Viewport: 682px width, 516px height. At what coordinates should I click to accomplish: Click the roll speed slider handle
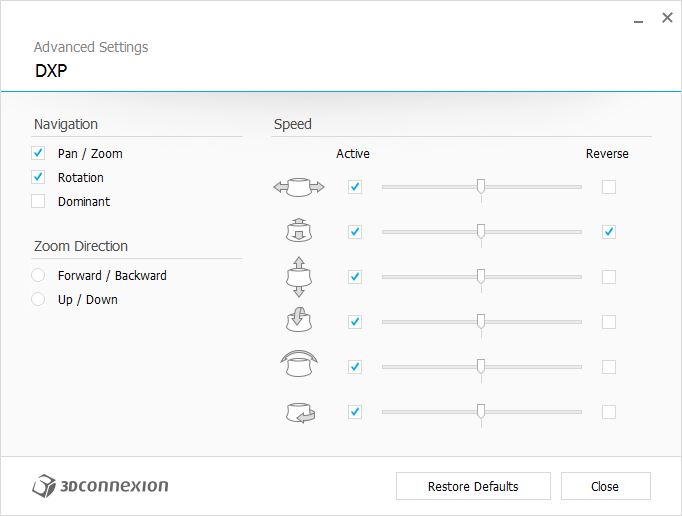[x=481, y=366]
